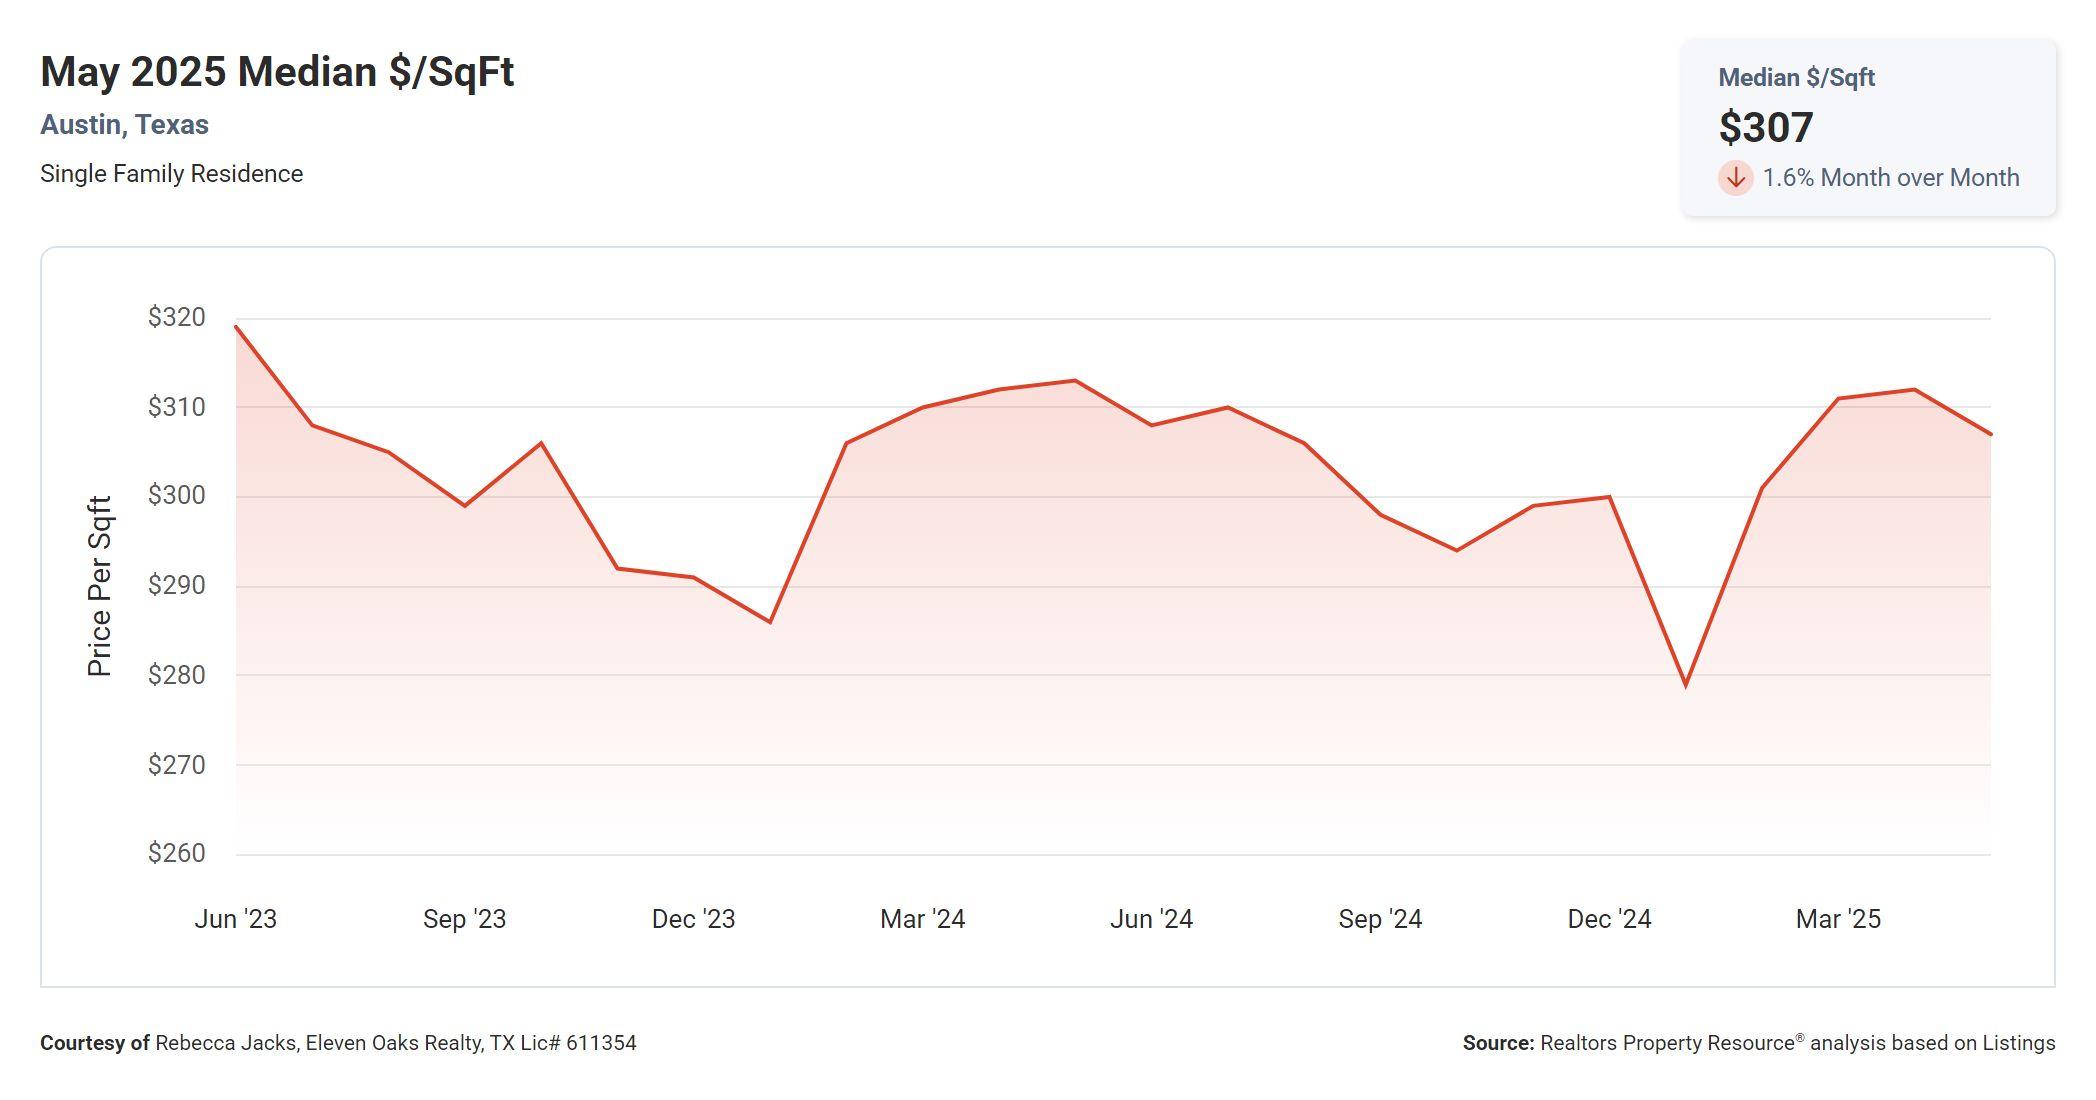Click the Sep '23 x-axis label
Viewport: 2096px width, 1100px height.
464,919
